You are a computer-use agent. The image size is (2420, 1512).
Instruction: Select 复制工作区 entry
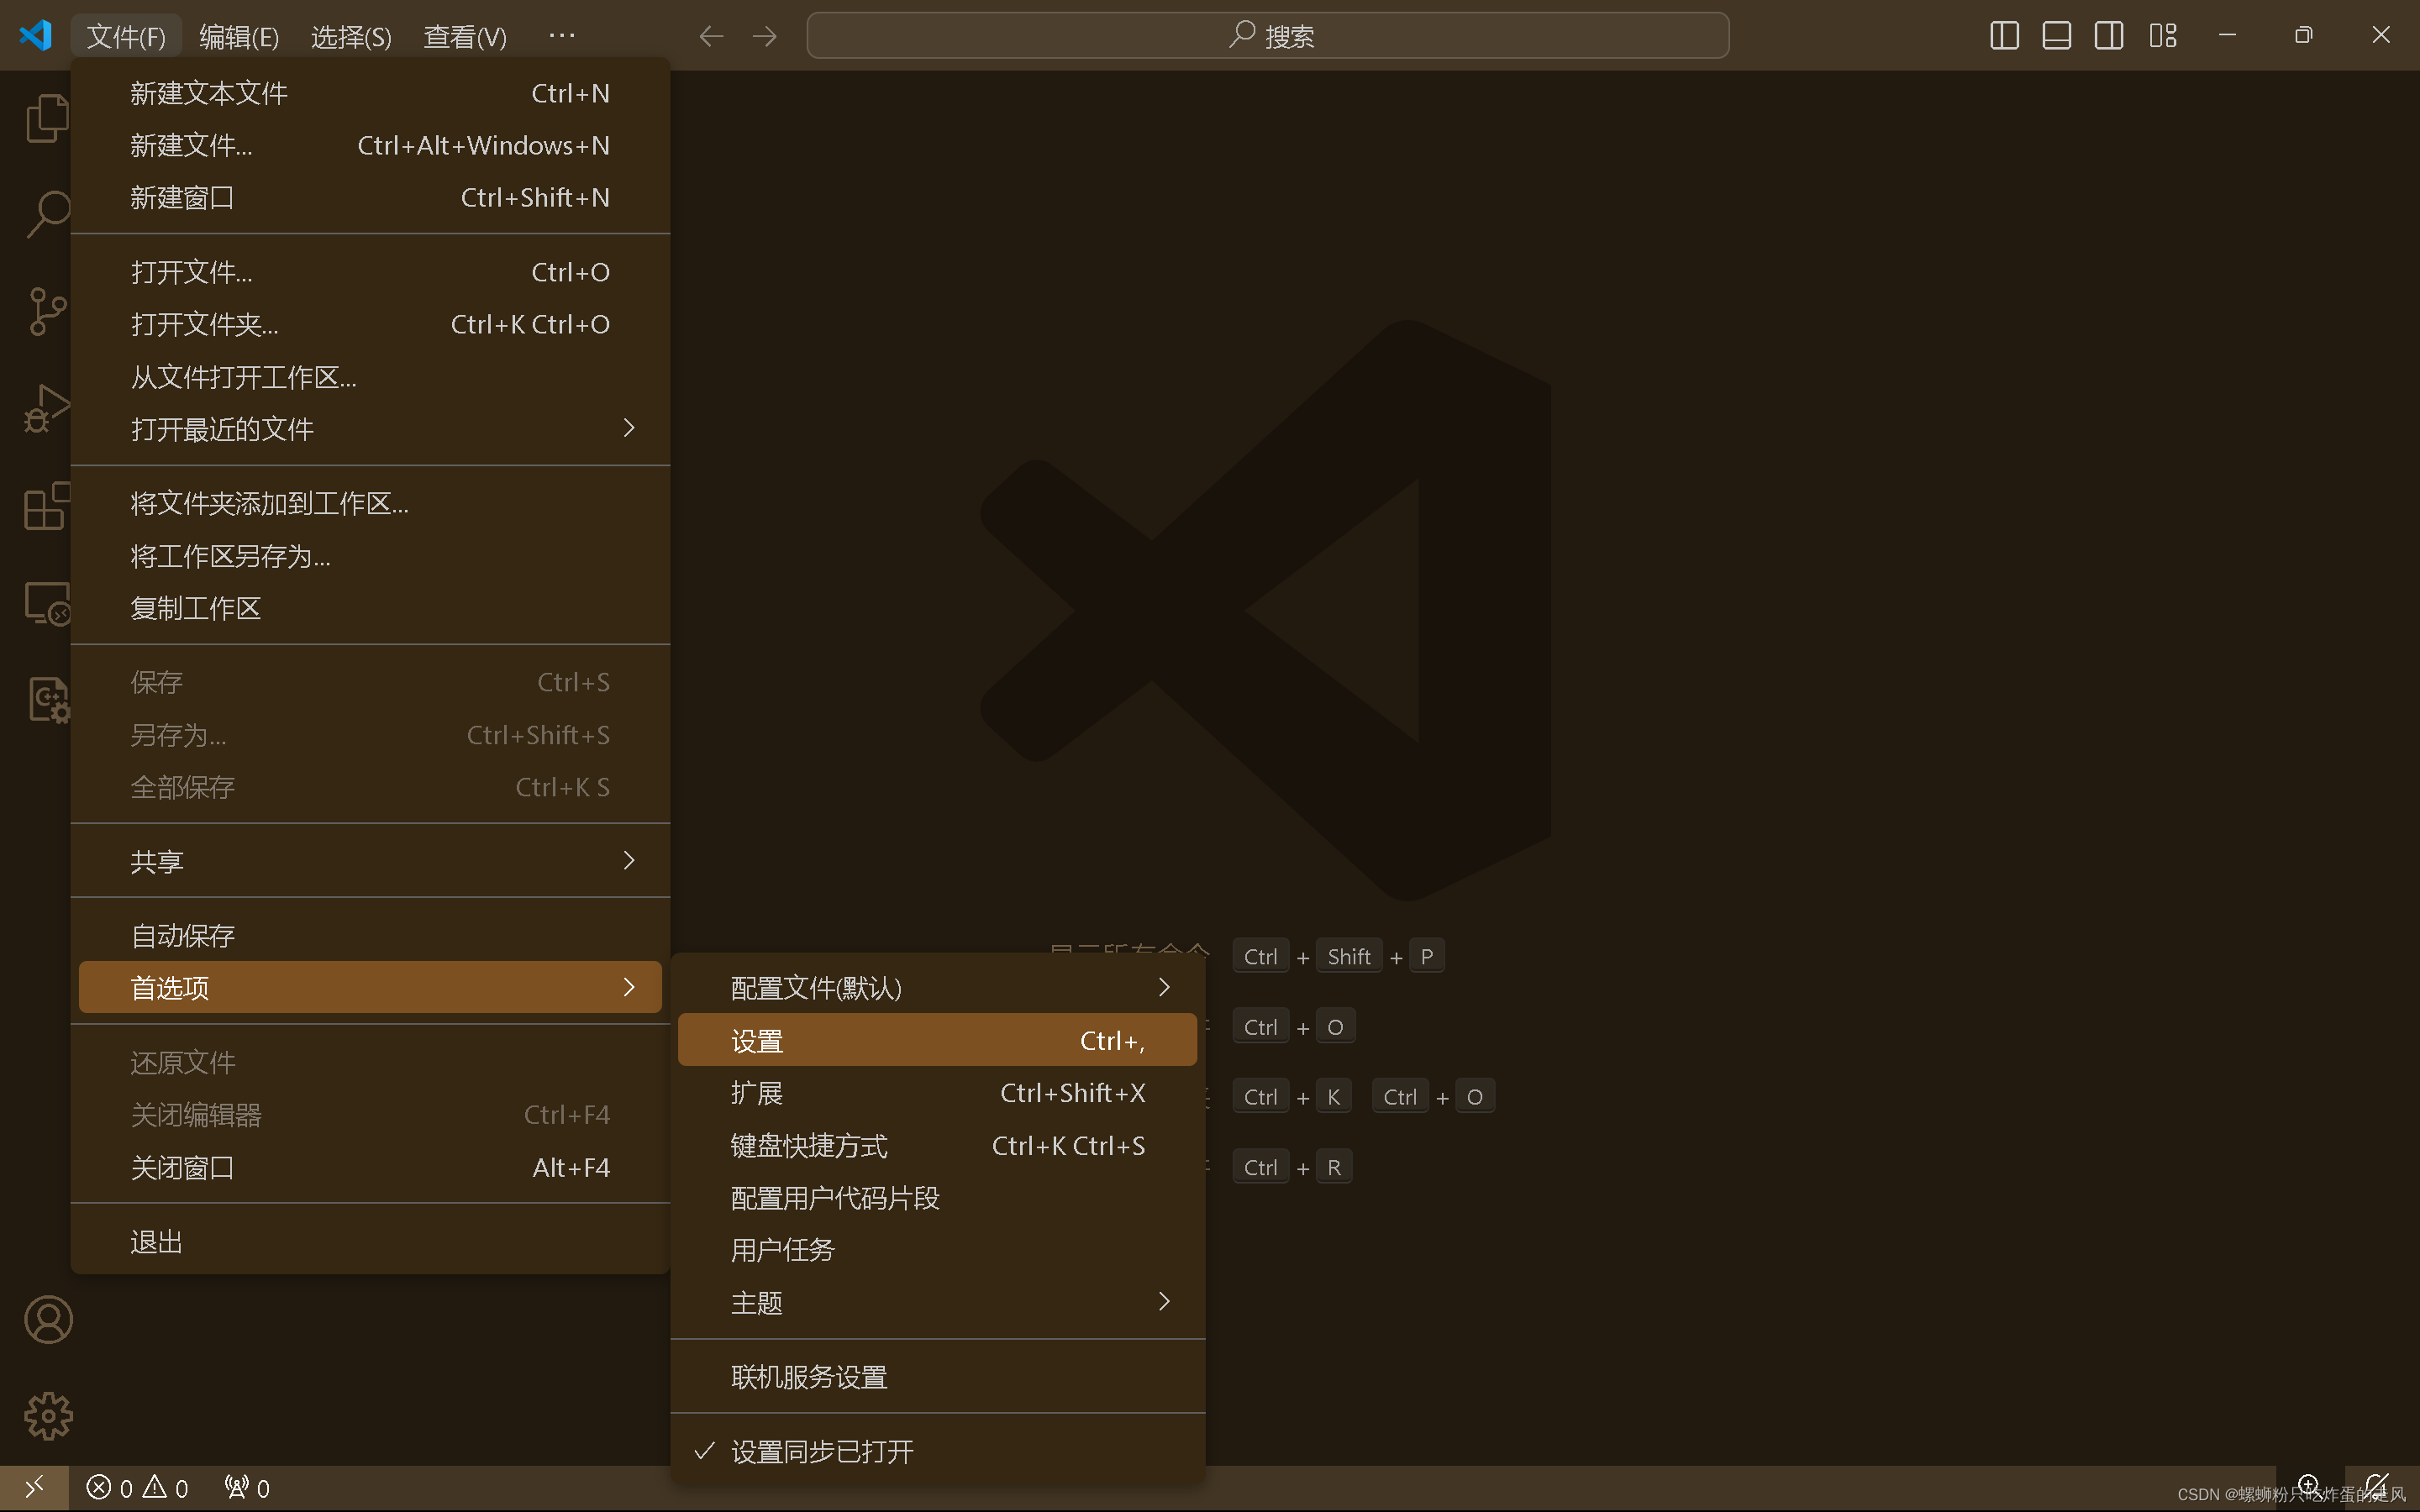point(370,608)
